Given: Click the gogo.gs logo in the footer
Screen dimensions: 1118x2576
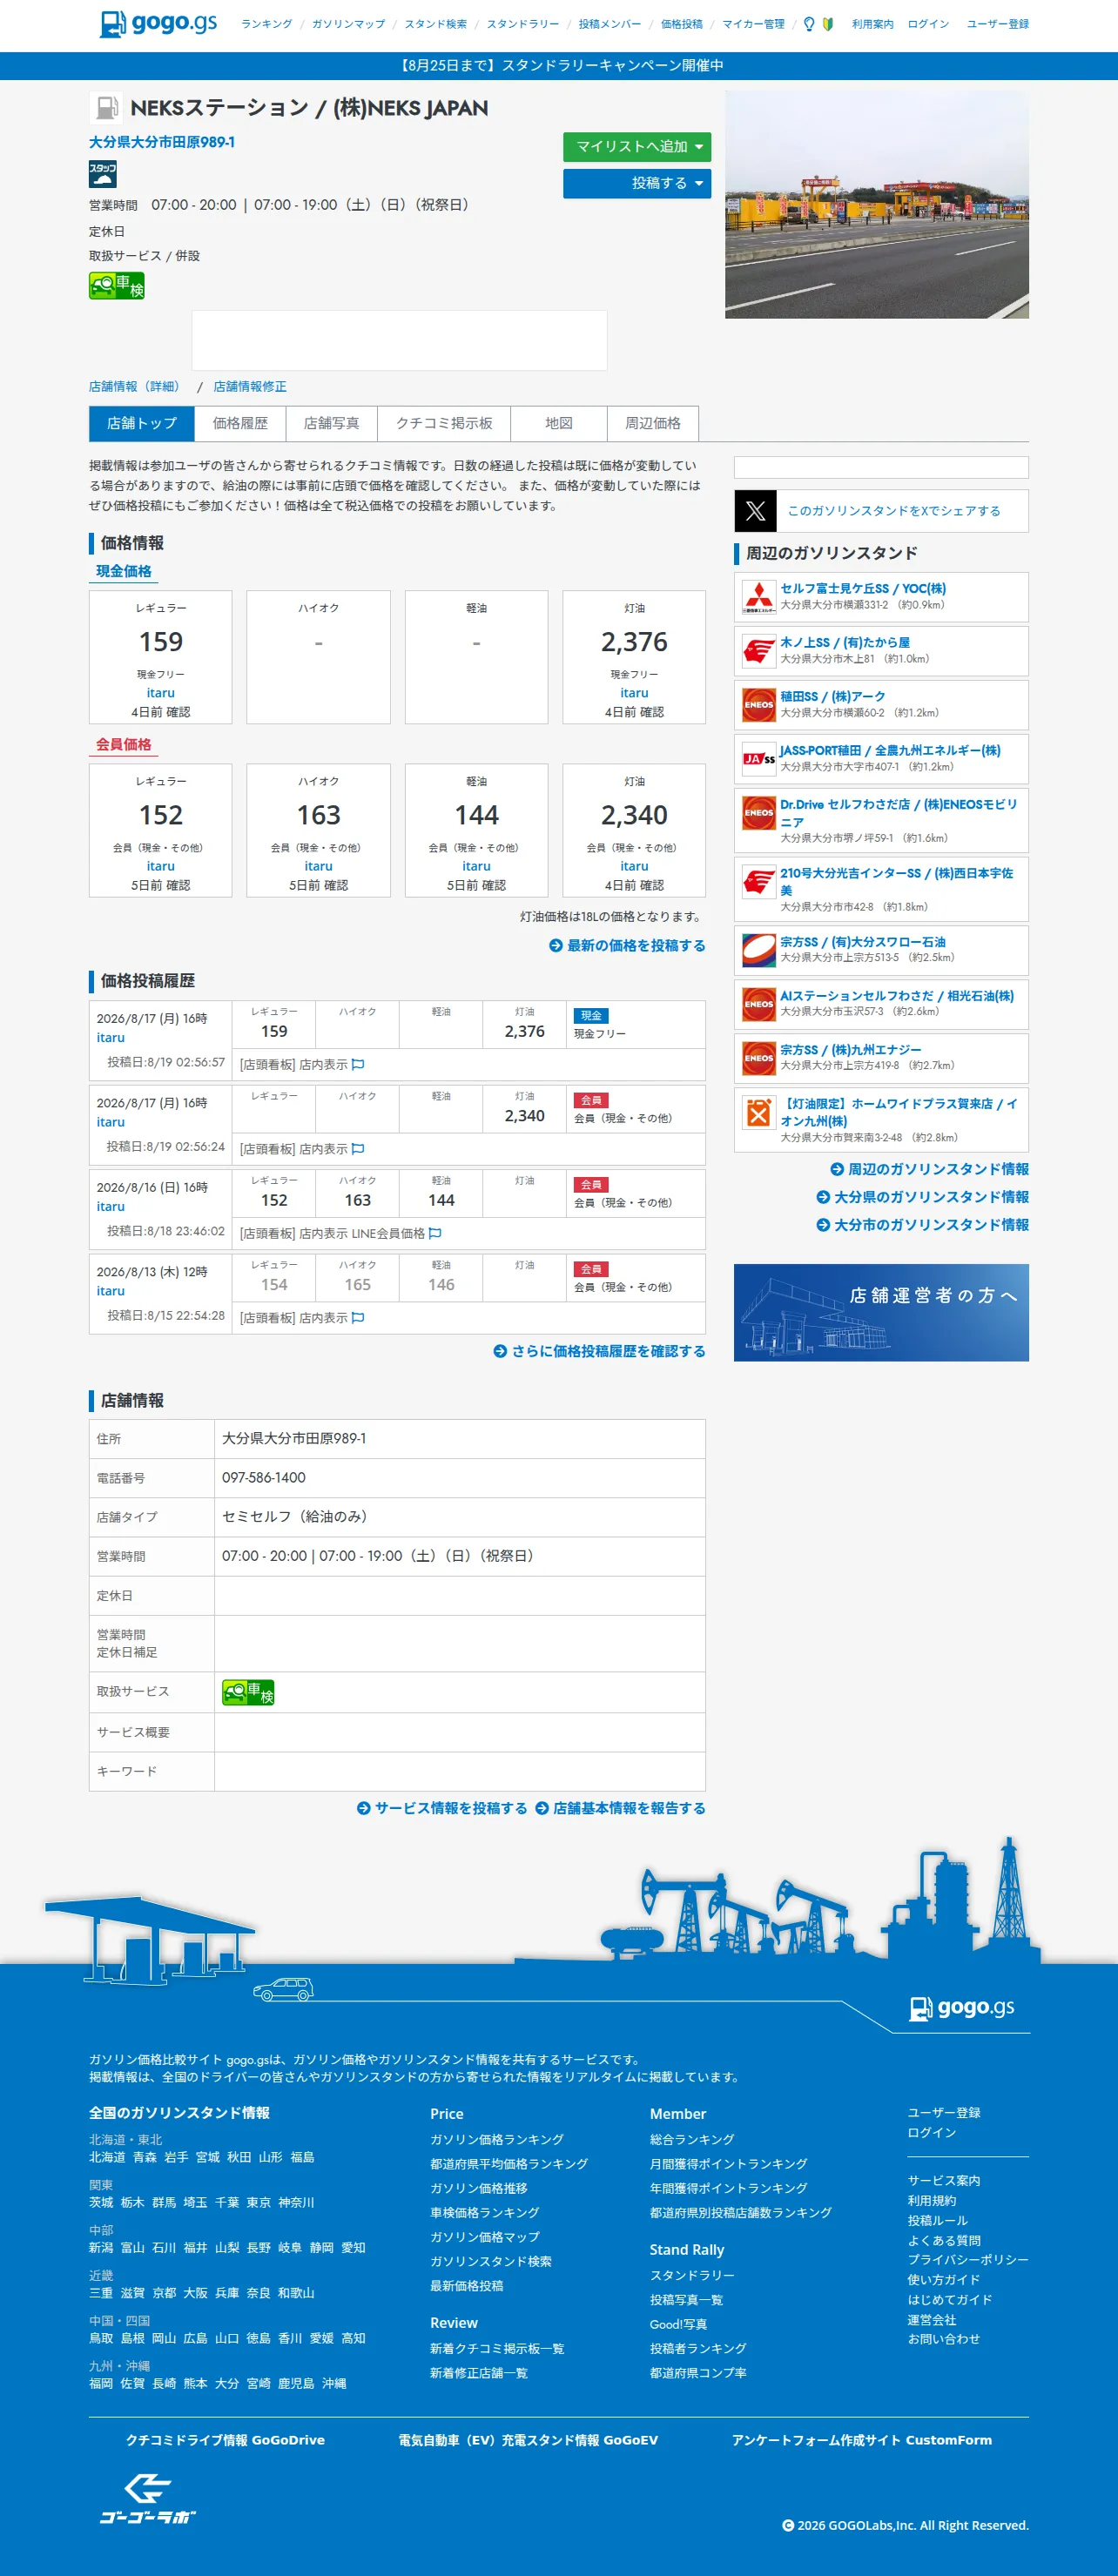Looking at the screenshot, I should pyautogui.click(x=962, y=2007).
